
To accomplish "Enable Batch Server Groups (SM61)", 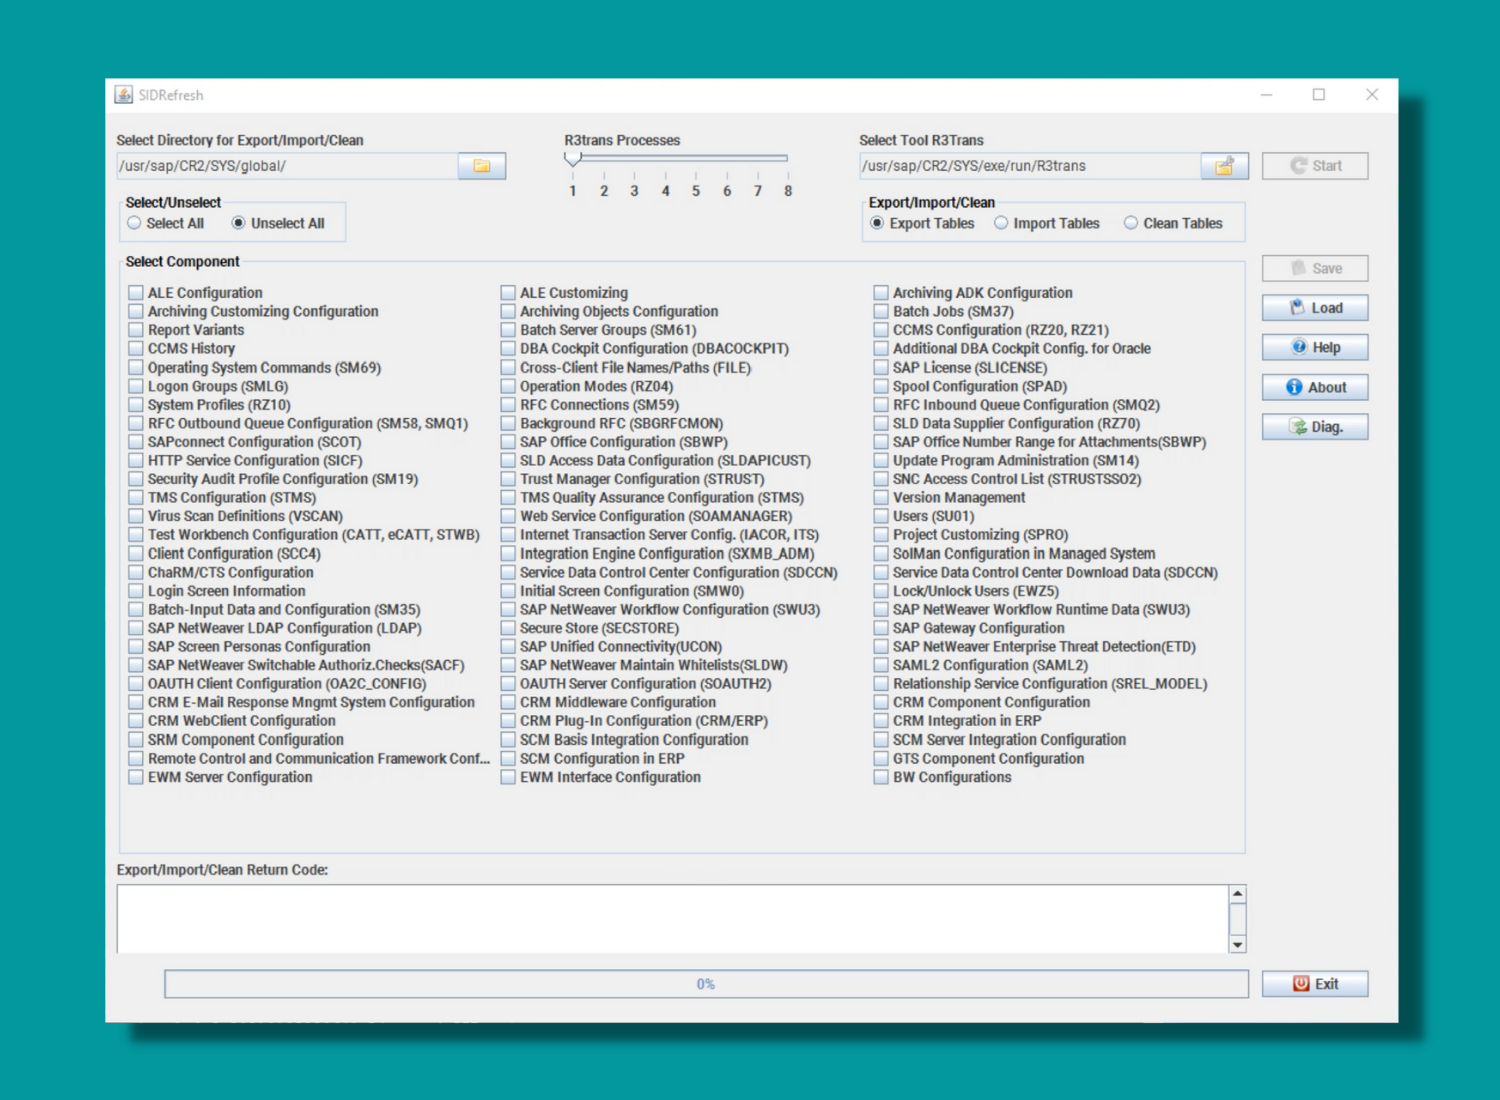I will pyautogui.click(x=508, y=330).
